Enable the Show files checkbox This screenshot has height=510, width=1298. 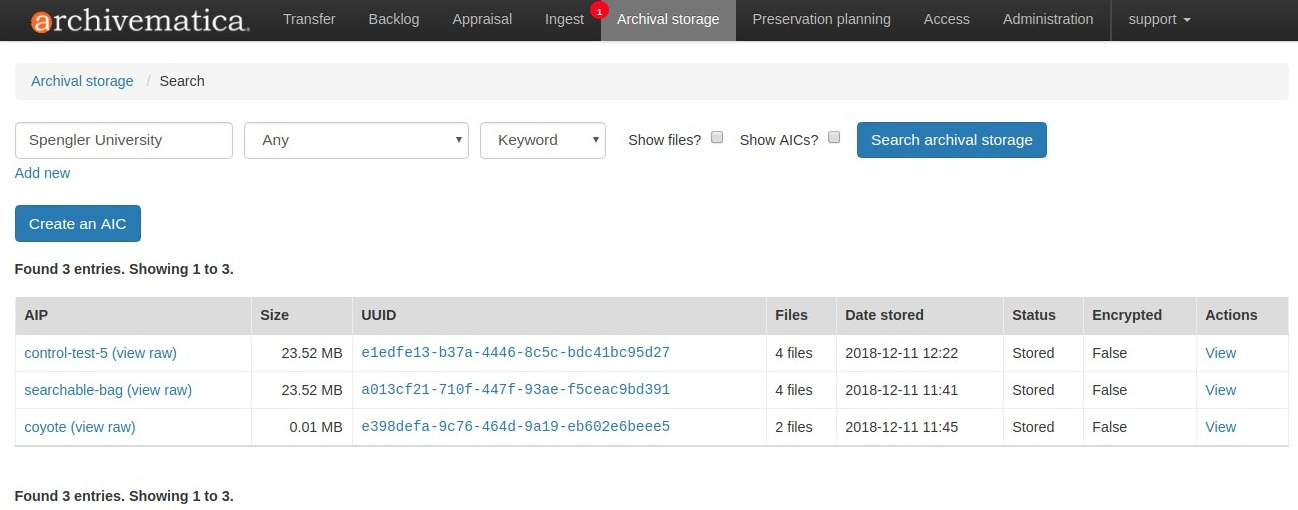(717, 138)
